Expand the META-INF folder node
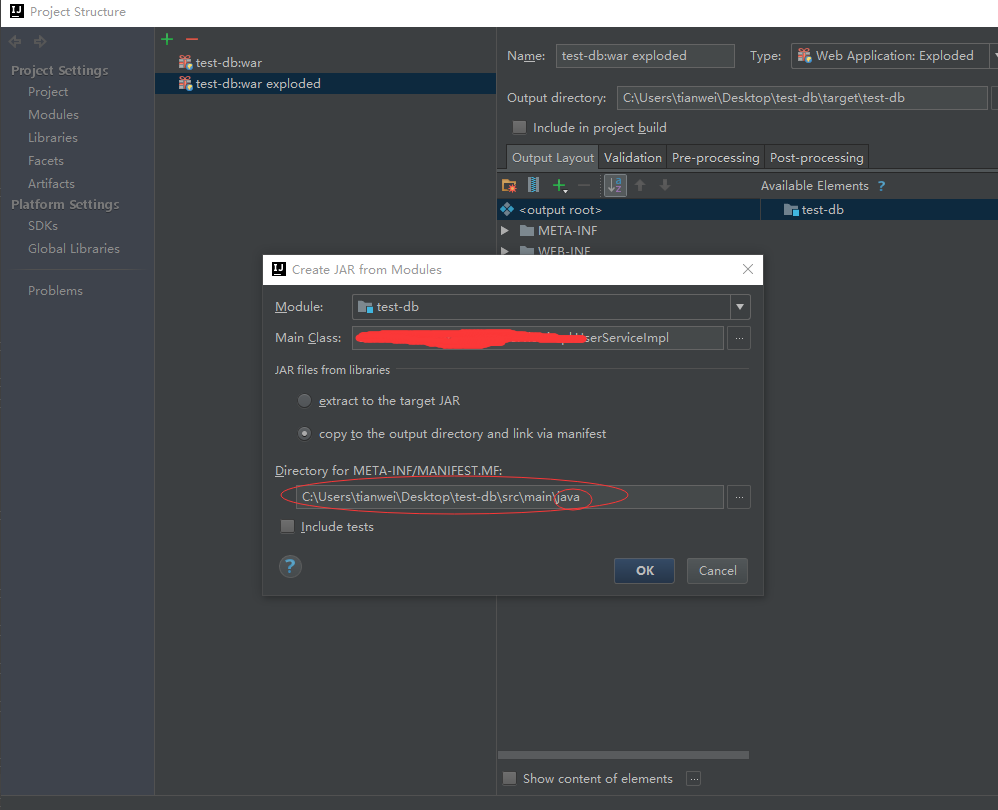 (506, 231)
